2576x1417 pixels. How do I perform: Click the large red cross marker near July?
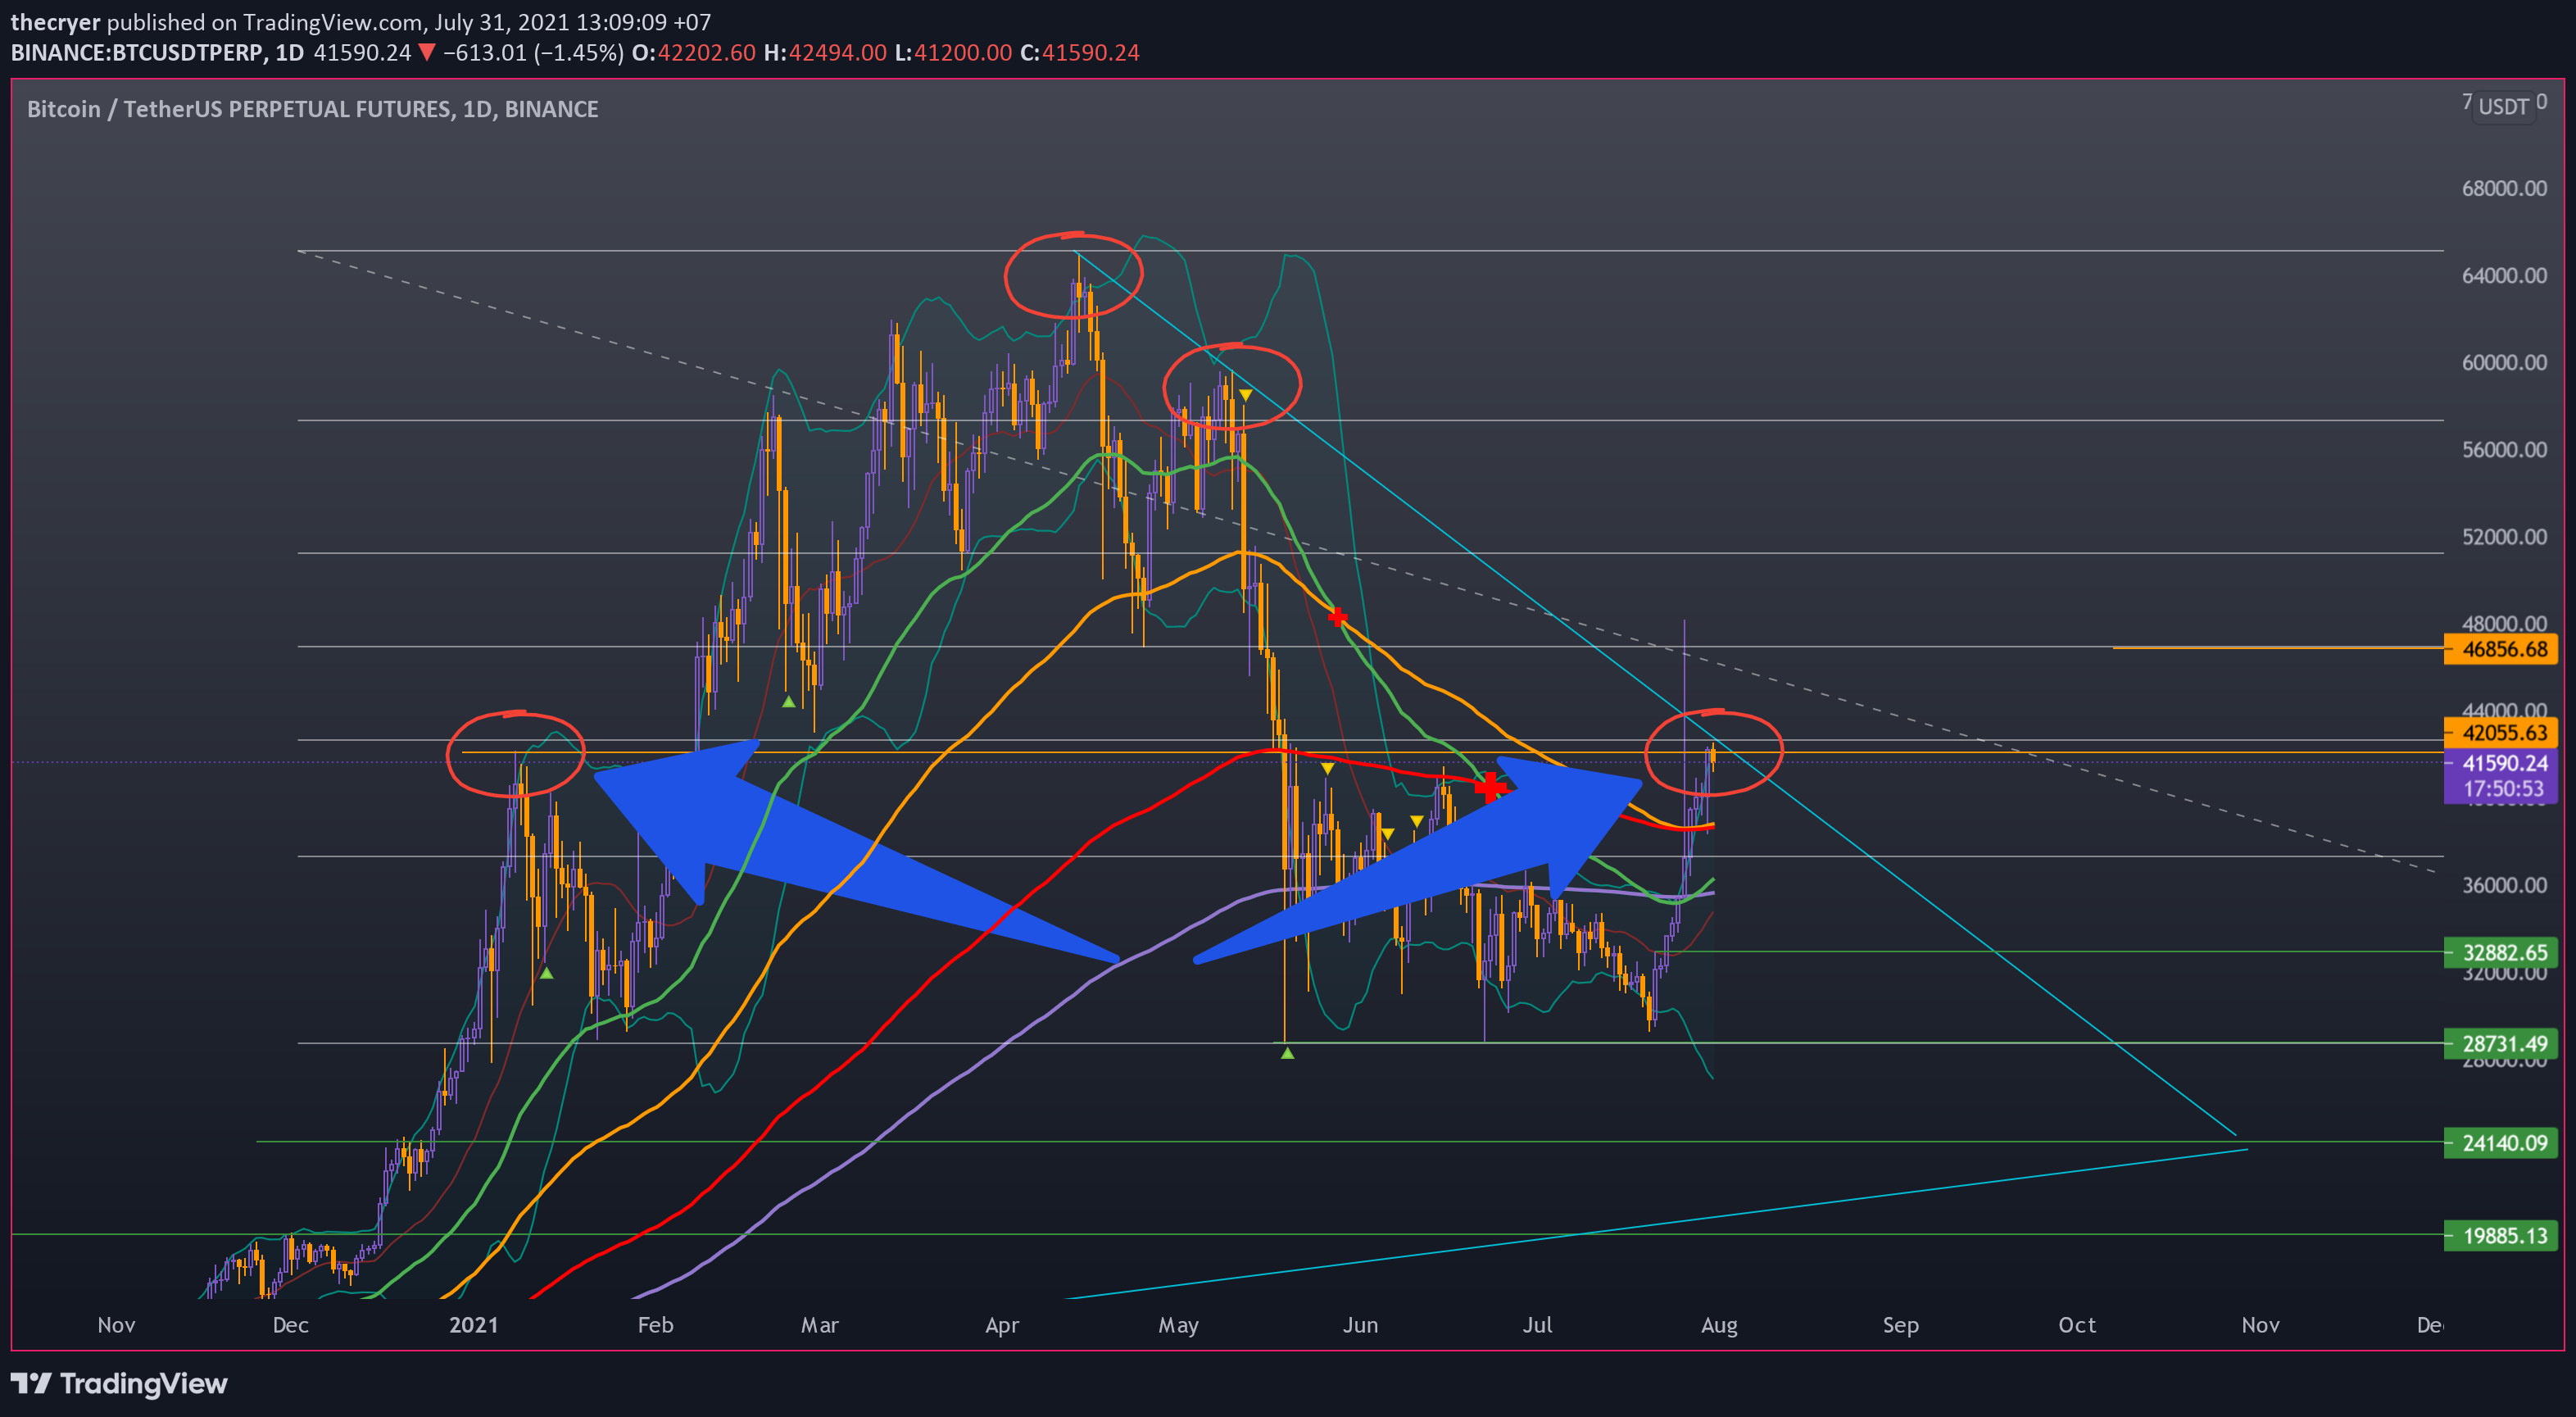1490,787
